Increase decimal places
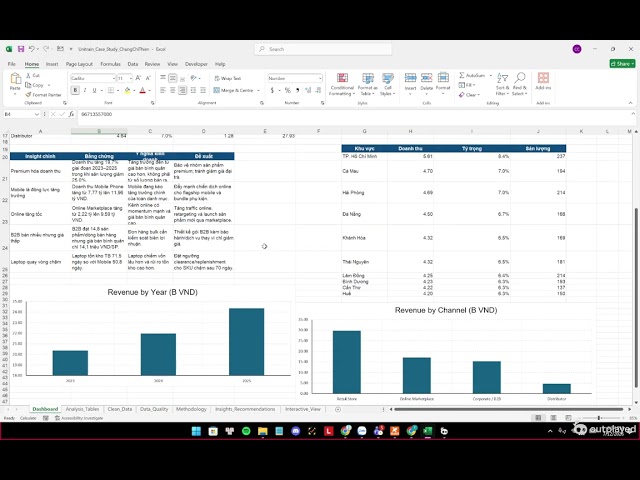 [308, 90]
